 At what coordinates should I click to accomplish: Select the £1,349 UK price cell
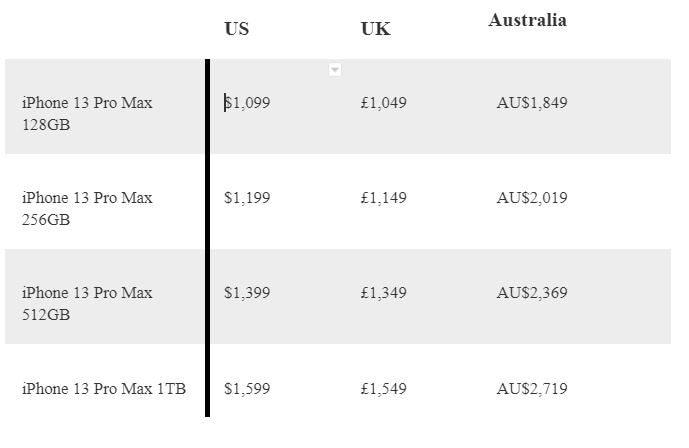tap(384, 292)
